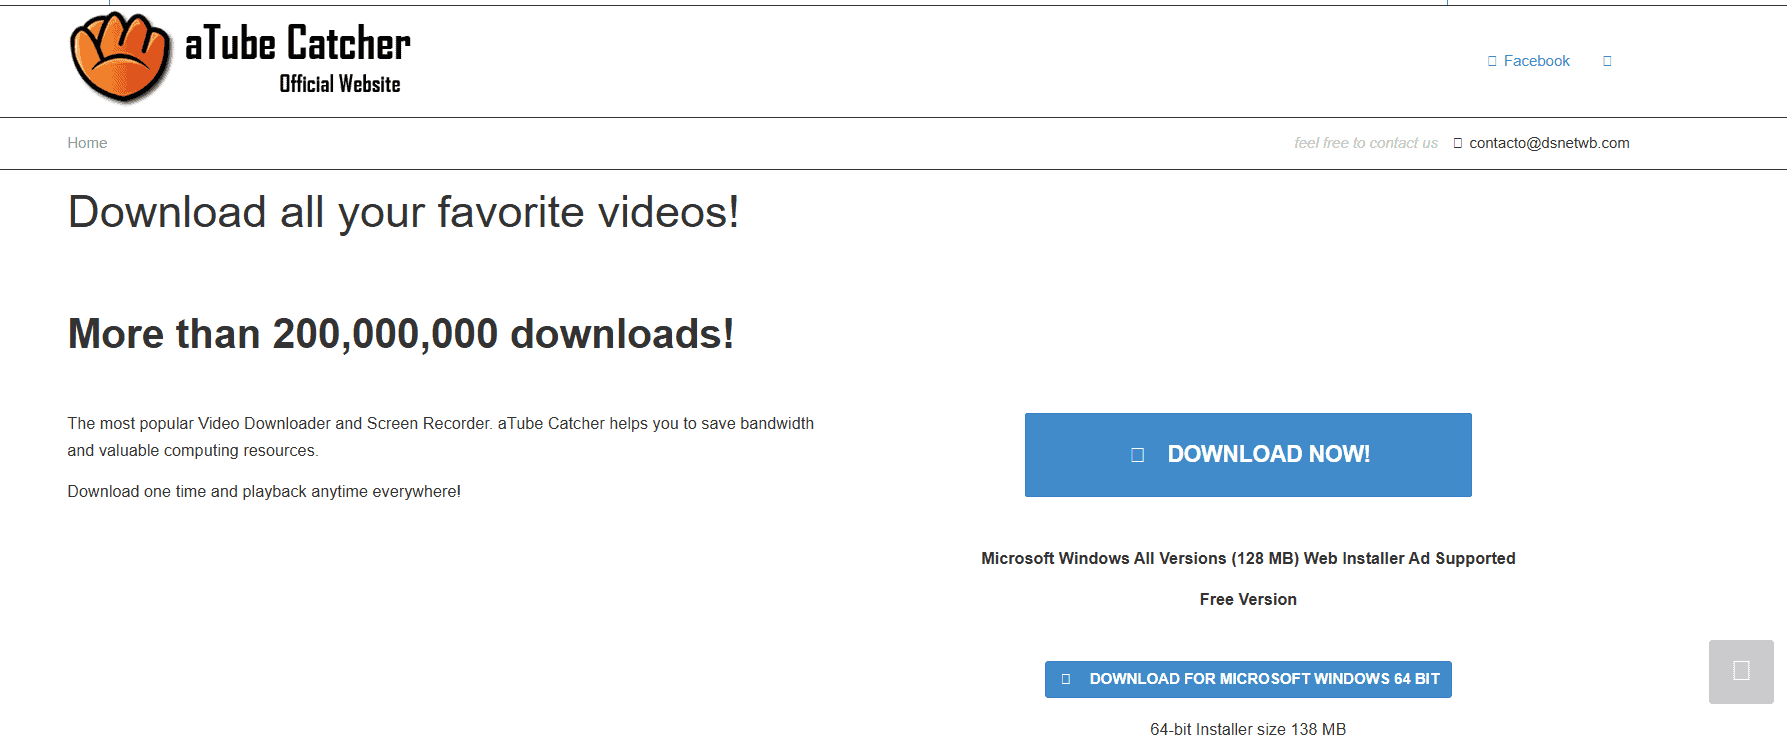Click the social icon right of Facebook link
Viewport: 1787px width, 755px height.
tap(1607, 61)
